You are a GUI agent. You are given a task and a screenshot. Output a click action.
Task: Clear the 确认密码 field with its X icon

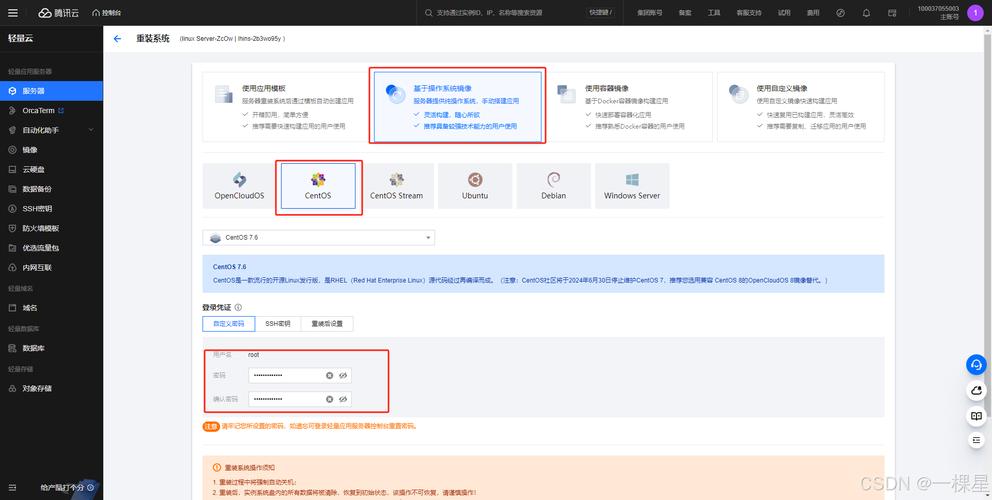click(x=329, y=399)
